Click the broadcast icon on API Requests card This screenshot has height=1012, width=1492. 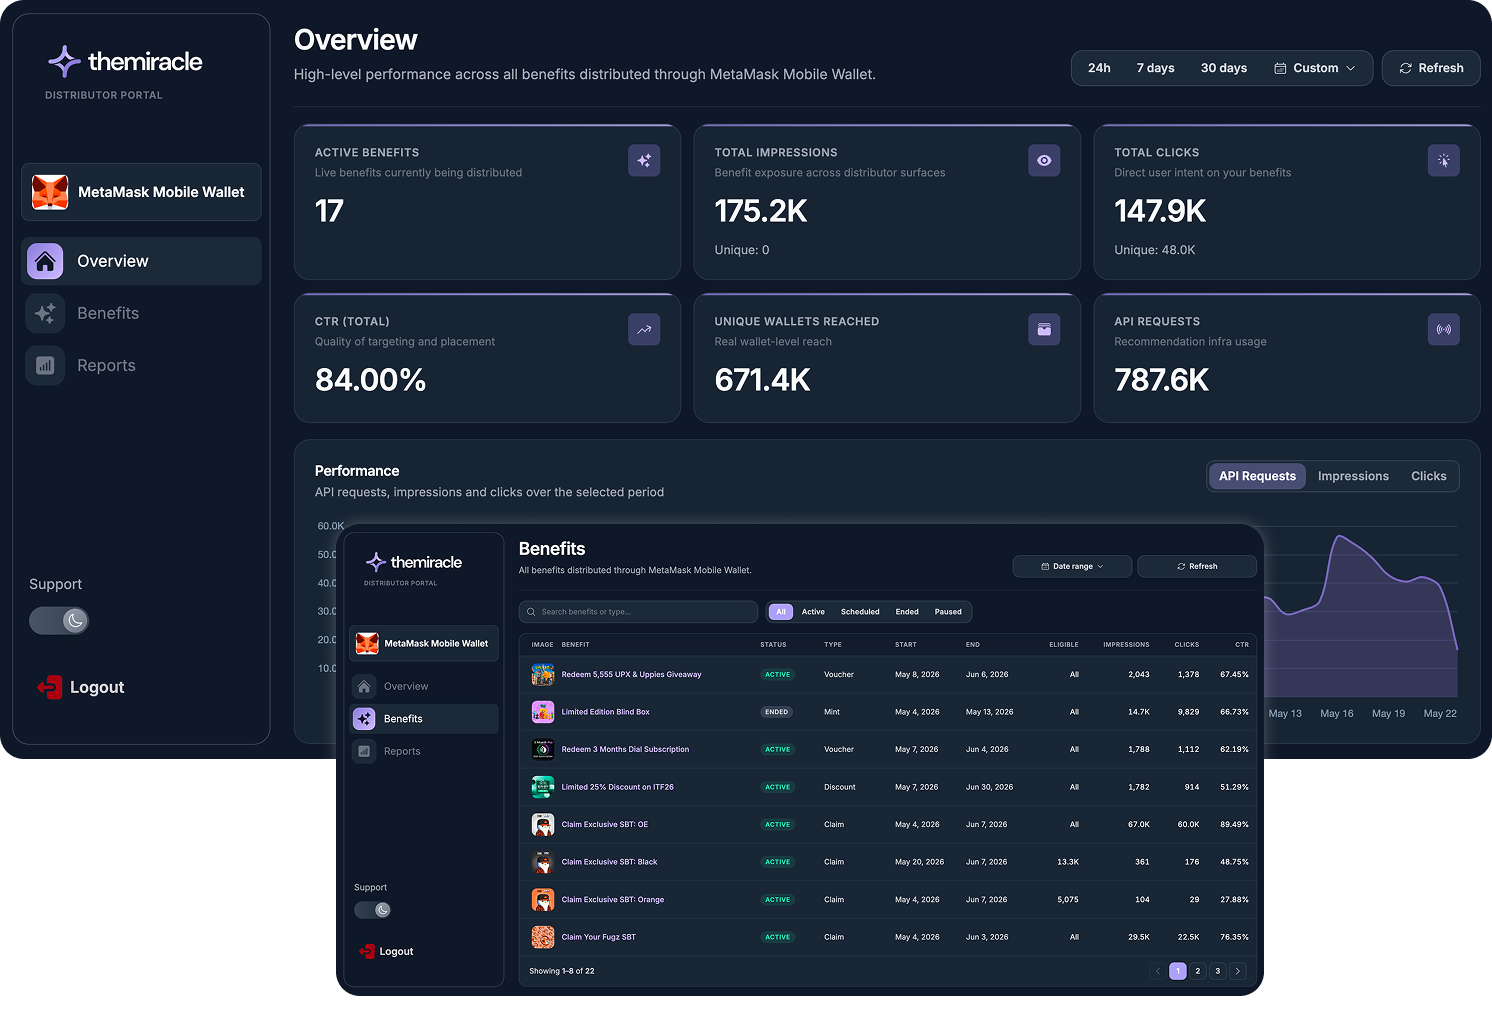click(1444, 329)
